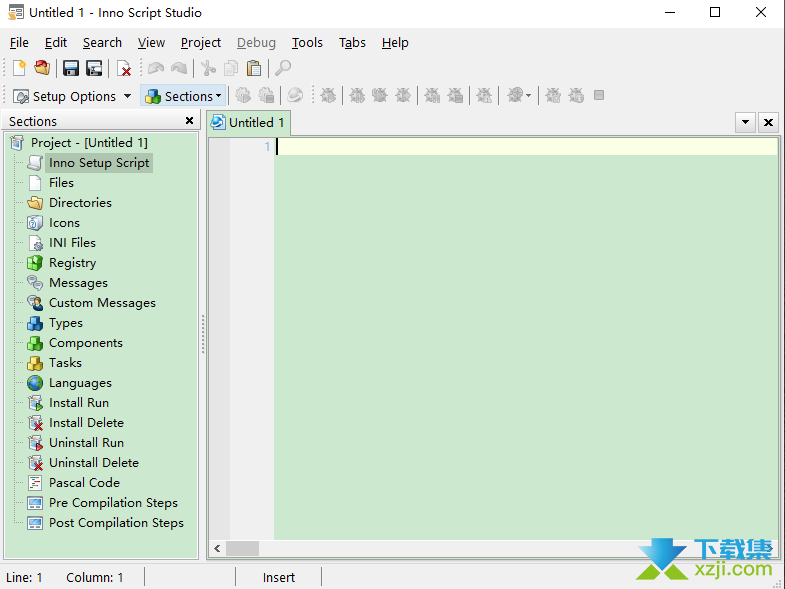Click the Files icon in Sections tree
Image resolution: width=785 pixels, height=589 pixels.
point(35,183)
